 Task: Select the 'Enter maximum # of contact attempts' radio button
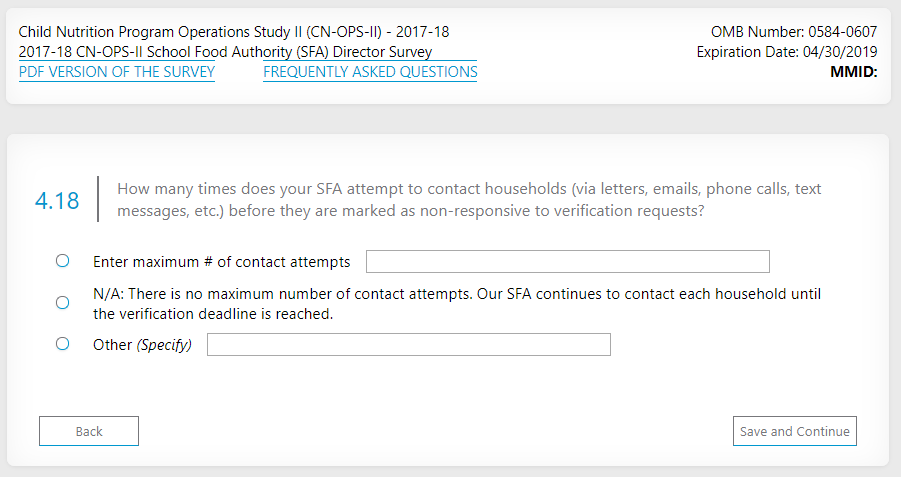coord(62,261)
